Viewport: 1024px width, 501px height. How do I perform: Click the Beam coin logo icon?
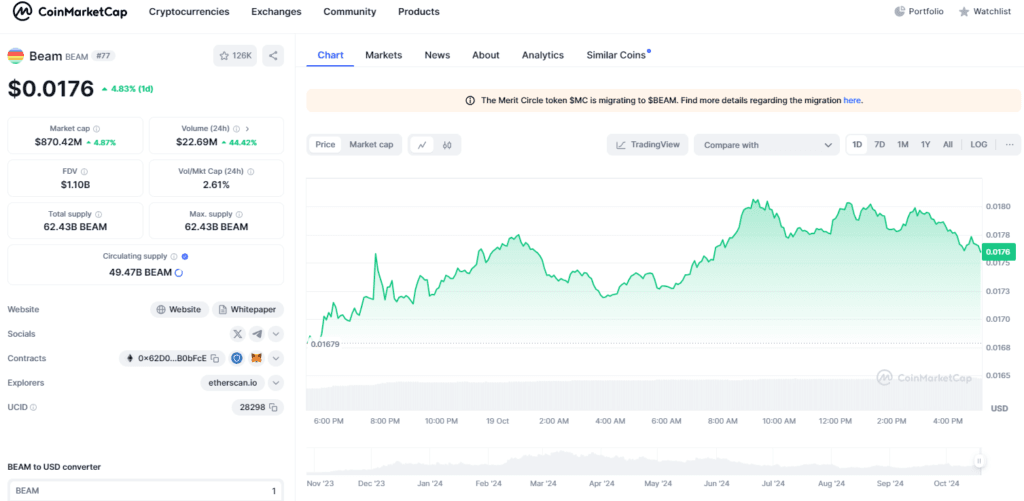16,56
